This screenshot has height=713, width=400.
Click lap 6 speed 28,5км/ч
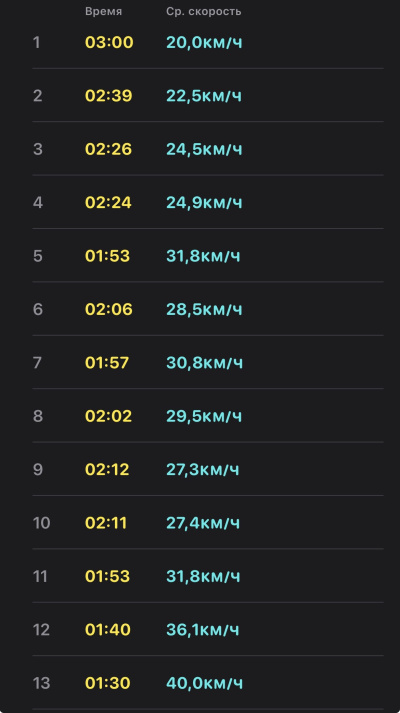(x=204, y=309)
